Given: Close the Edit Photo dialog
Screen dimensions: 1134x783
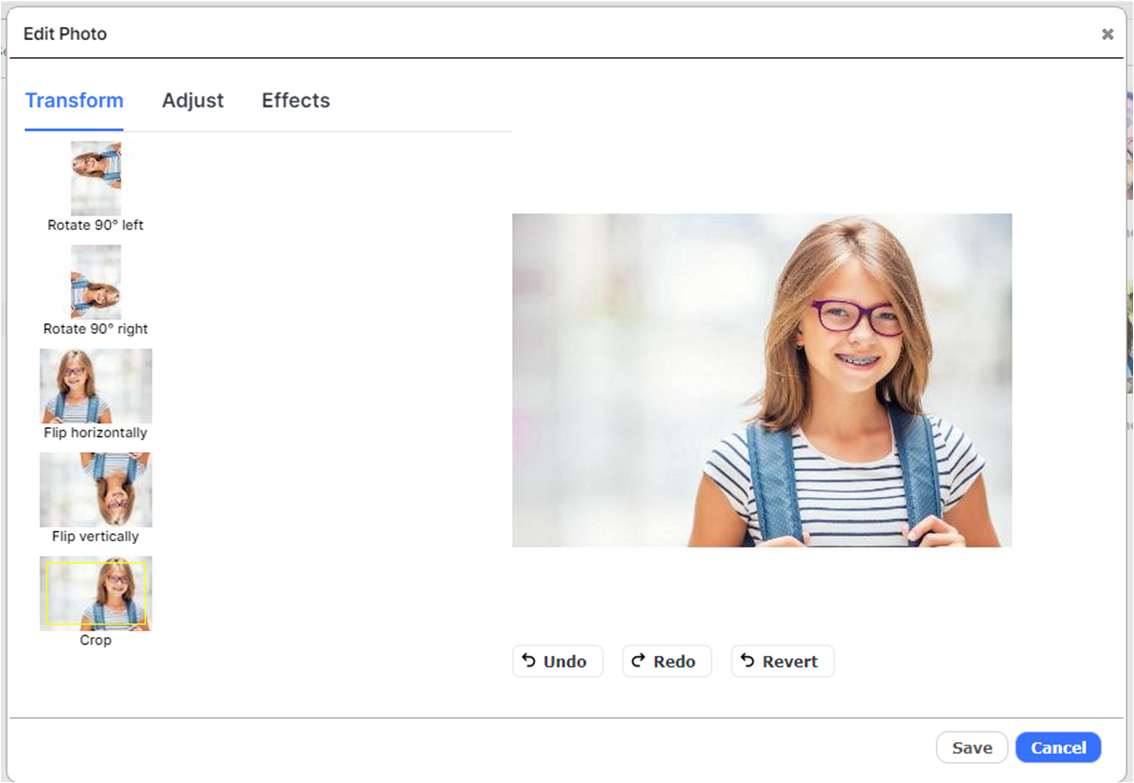Looking at the screenshot, I should 1107,34.
